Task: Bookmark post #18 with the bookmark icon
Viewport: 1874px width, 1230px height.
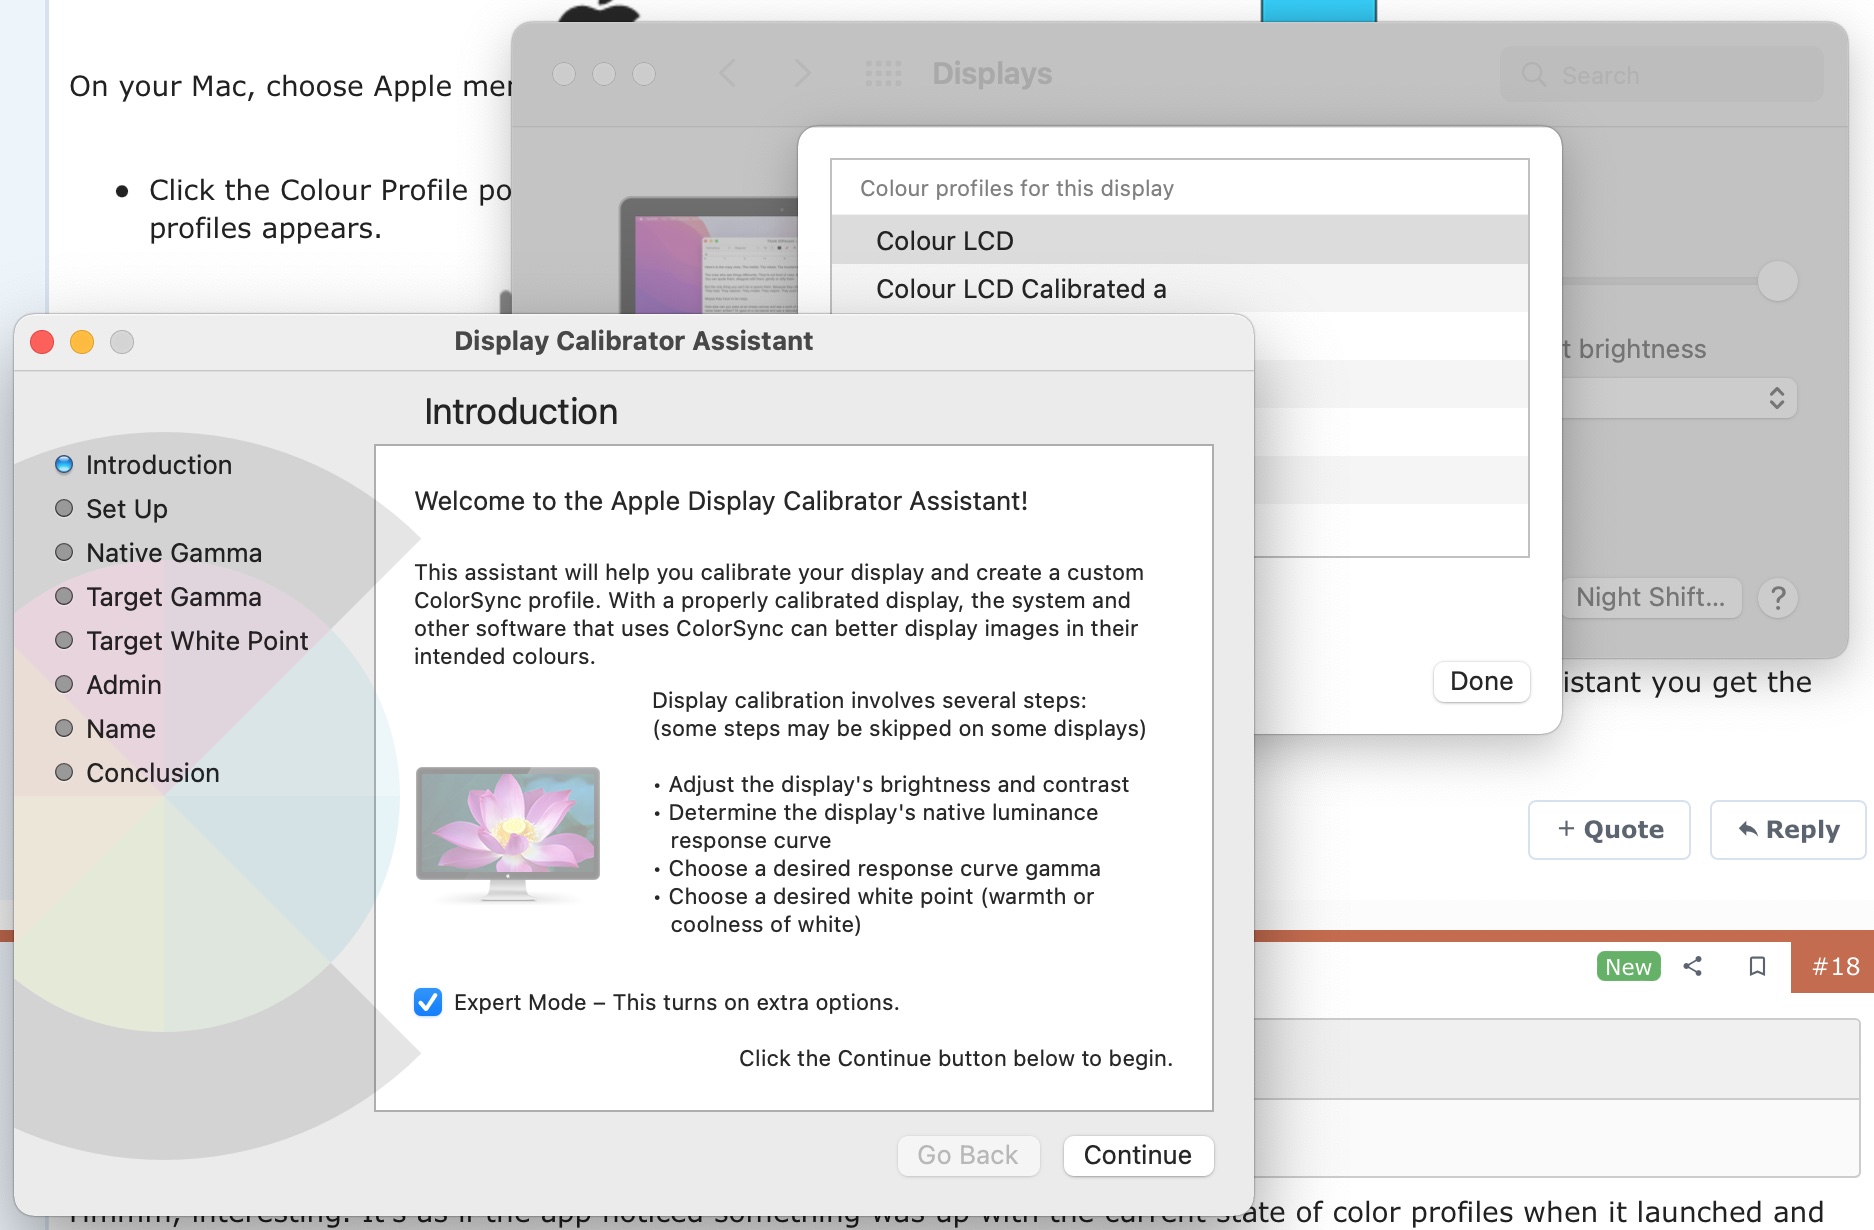Action: [x=1757, y=966]
